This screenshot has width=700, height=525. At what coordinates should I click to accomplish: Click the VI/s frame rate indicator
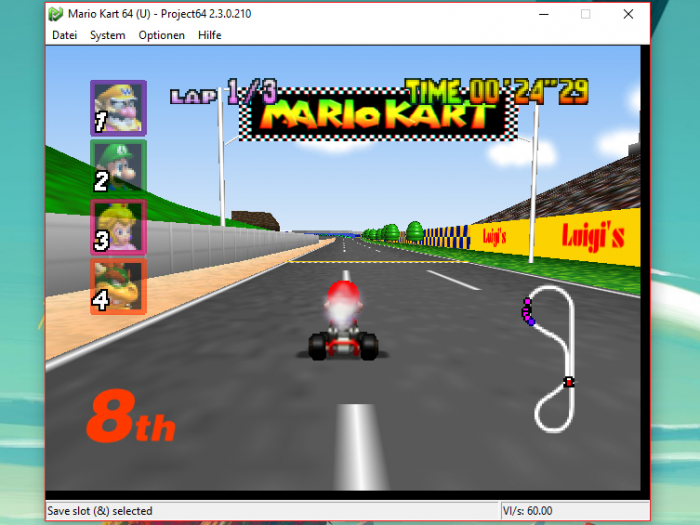(527, 511)
